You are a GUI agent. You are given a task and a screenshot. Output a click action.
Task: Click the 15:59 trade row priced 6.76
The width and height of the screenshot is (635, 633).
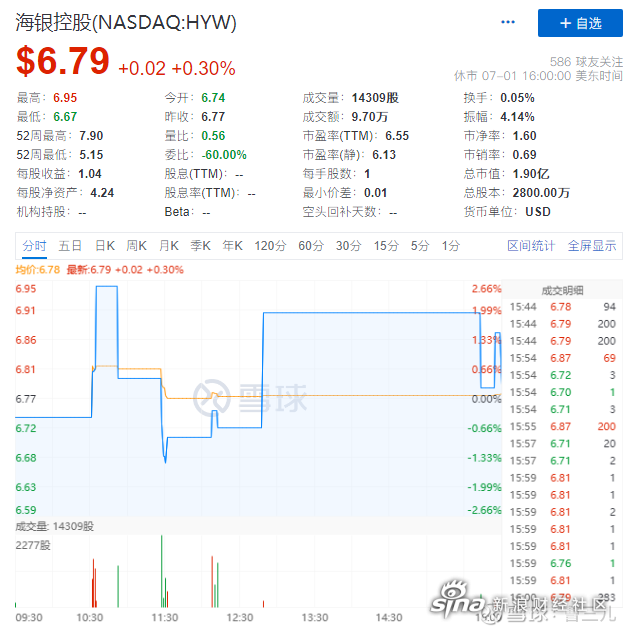(x=563, y=563)
